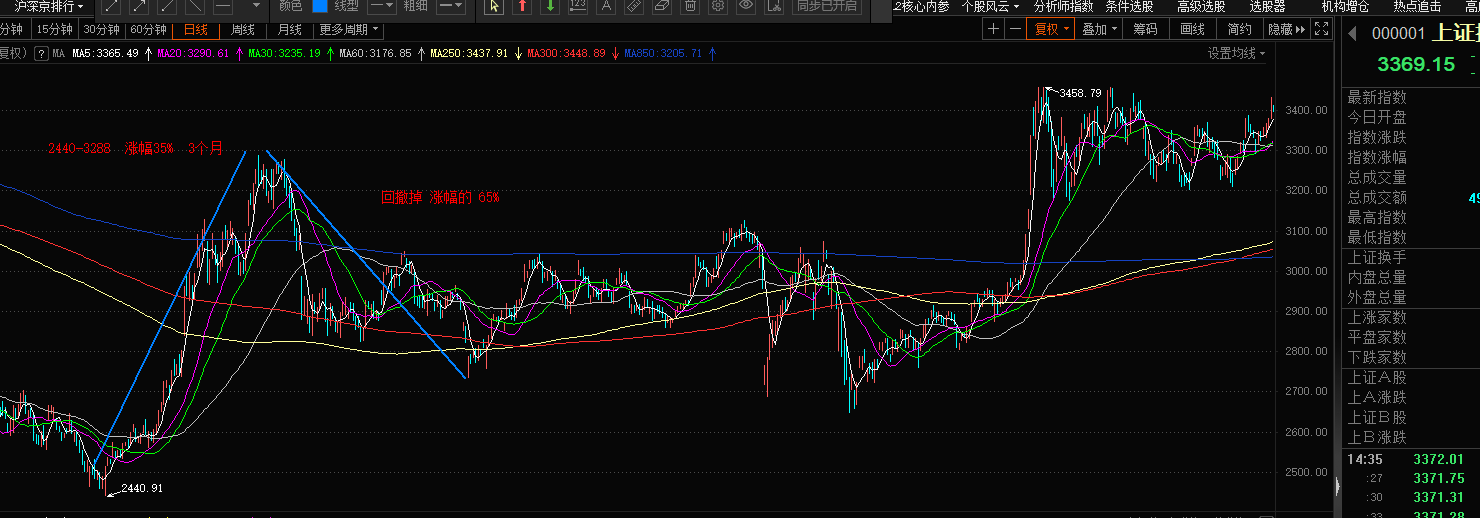The image size is (1480, 518).
Task: Click the 筹码 chip distribution button
Action: point(1146,29)
